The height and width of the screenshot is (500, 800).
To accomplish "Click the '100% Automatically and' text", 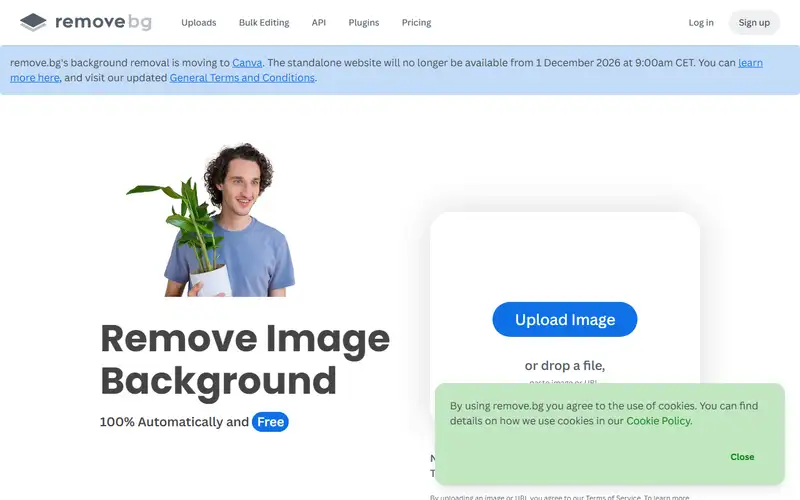I will pos(174,422).
